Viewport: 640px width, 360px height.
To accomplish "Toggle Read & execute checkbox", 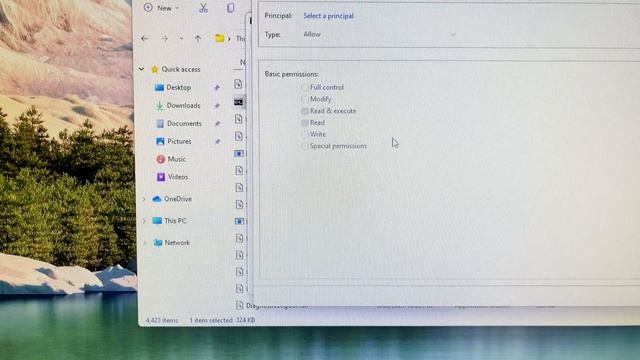I will pos(305,111).
